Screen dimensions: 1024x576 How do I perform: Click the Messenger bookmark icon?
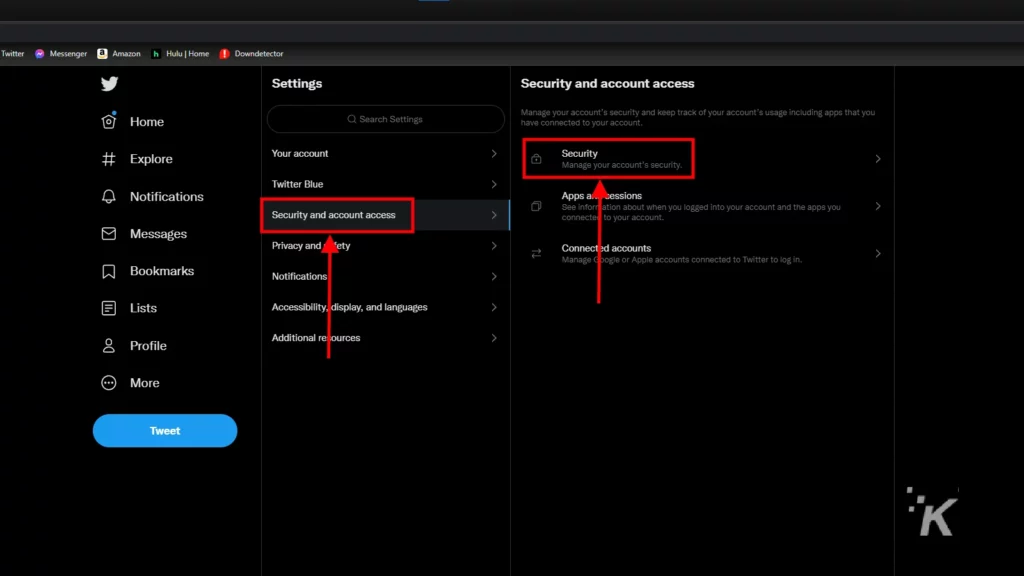tap(40, 54)
